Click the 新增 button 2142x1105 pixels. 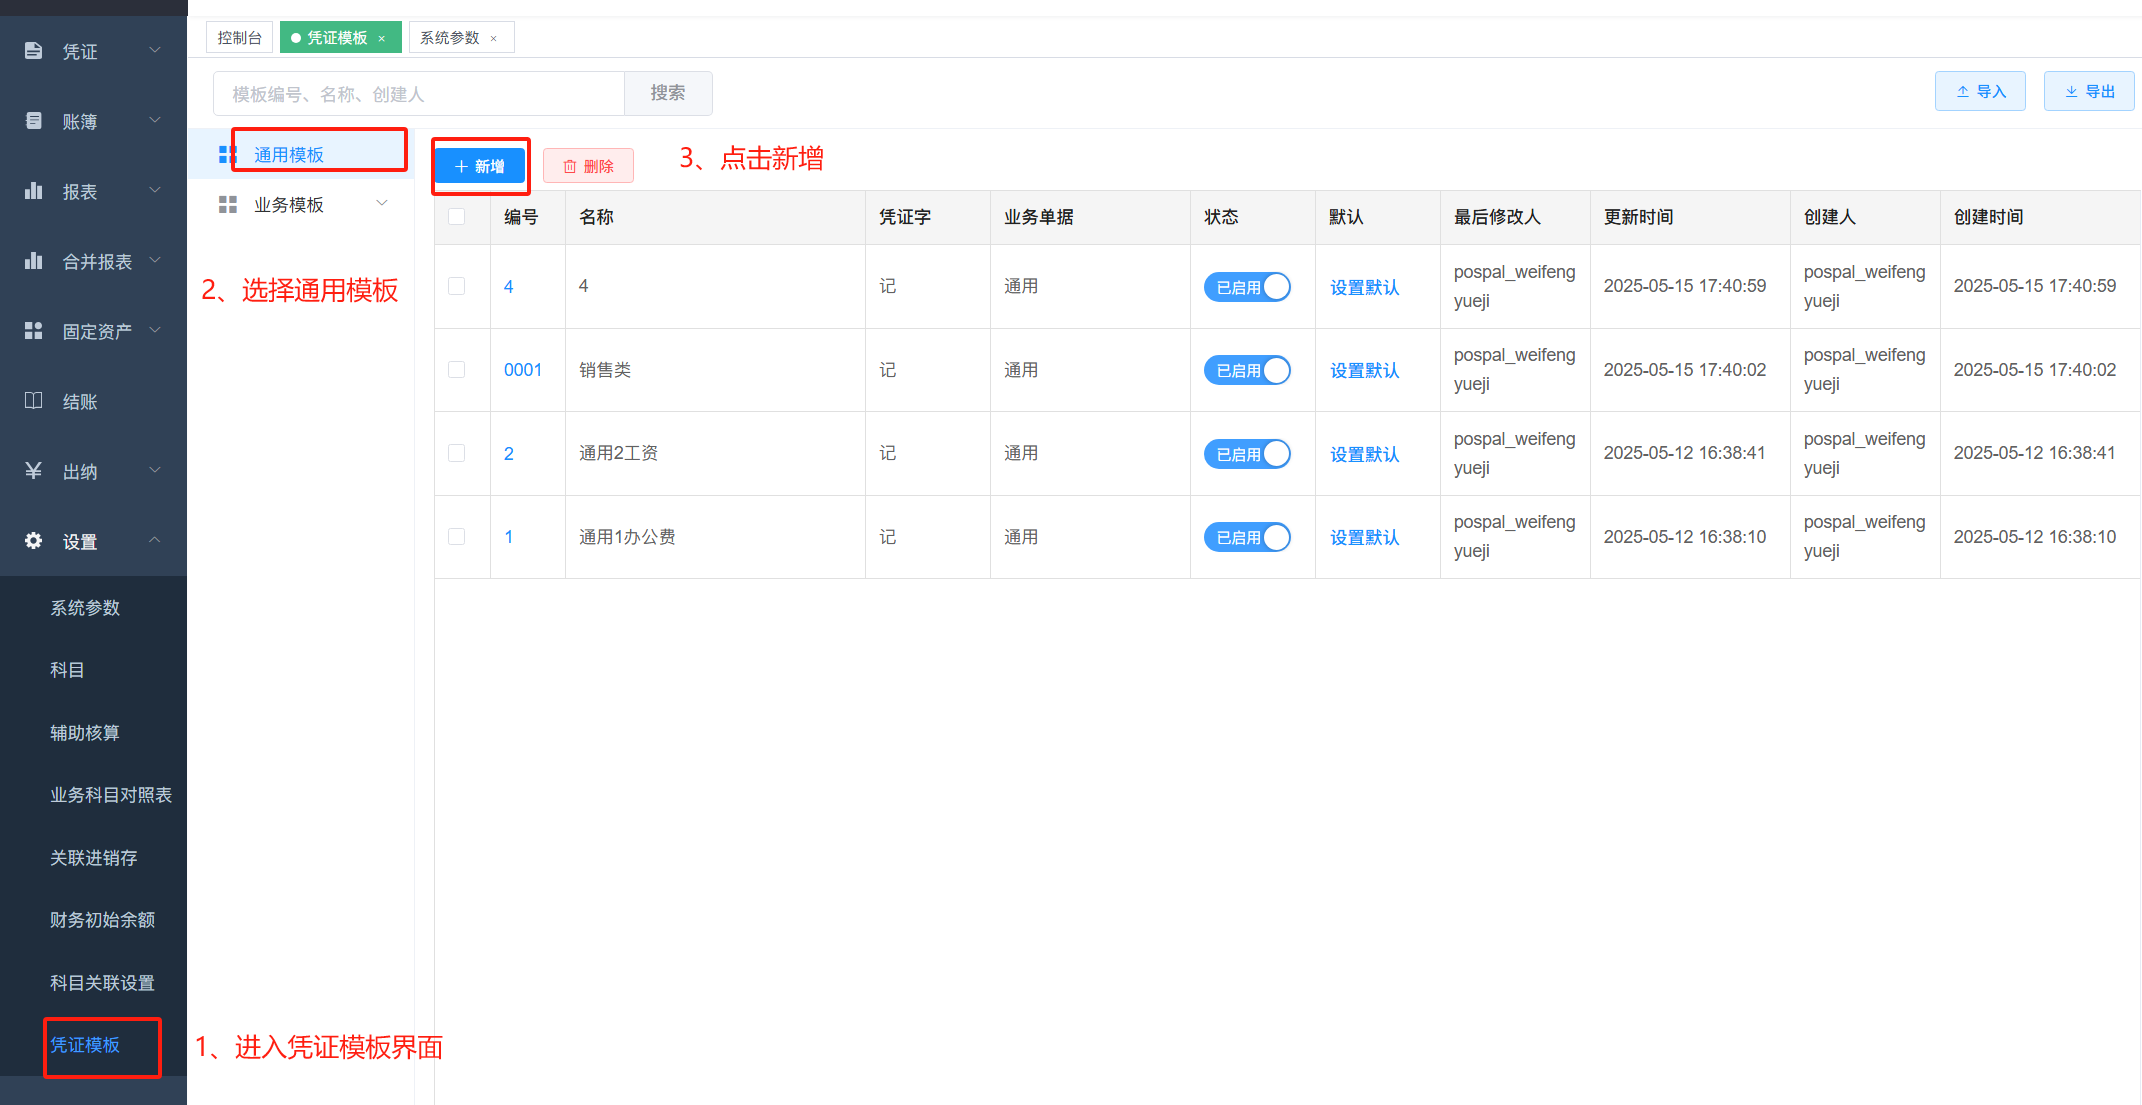[480, 166]
